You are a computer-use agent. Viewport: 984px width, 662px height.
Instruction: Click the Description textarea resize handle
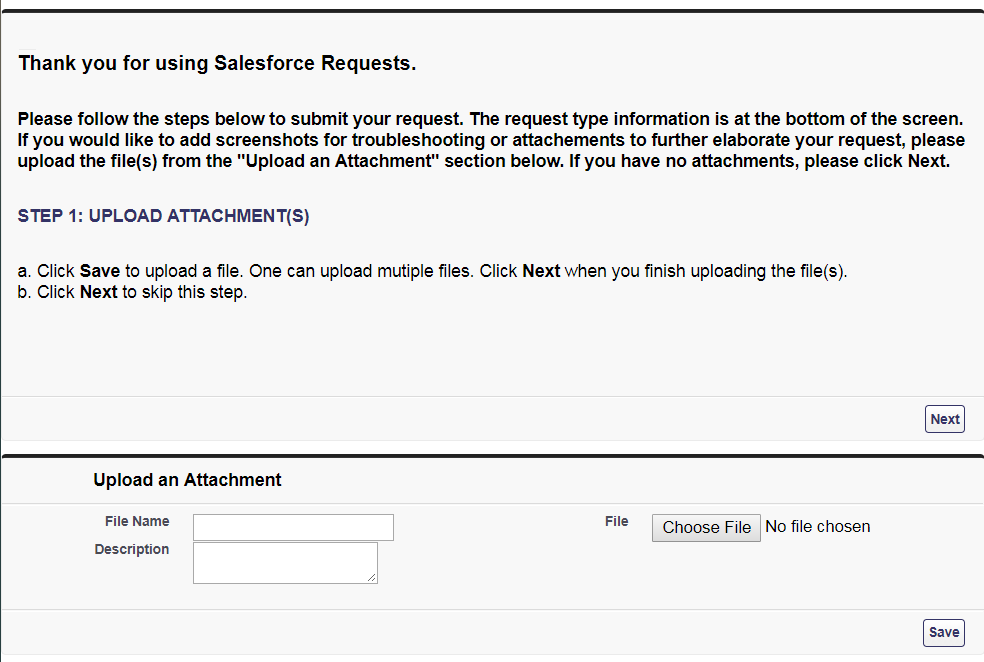(372, 577)
